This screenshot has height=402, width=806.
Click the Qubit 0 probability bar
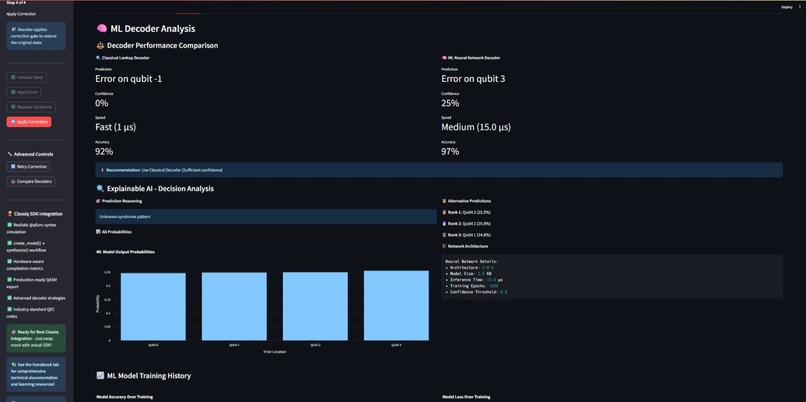click(x=153, y=306)
